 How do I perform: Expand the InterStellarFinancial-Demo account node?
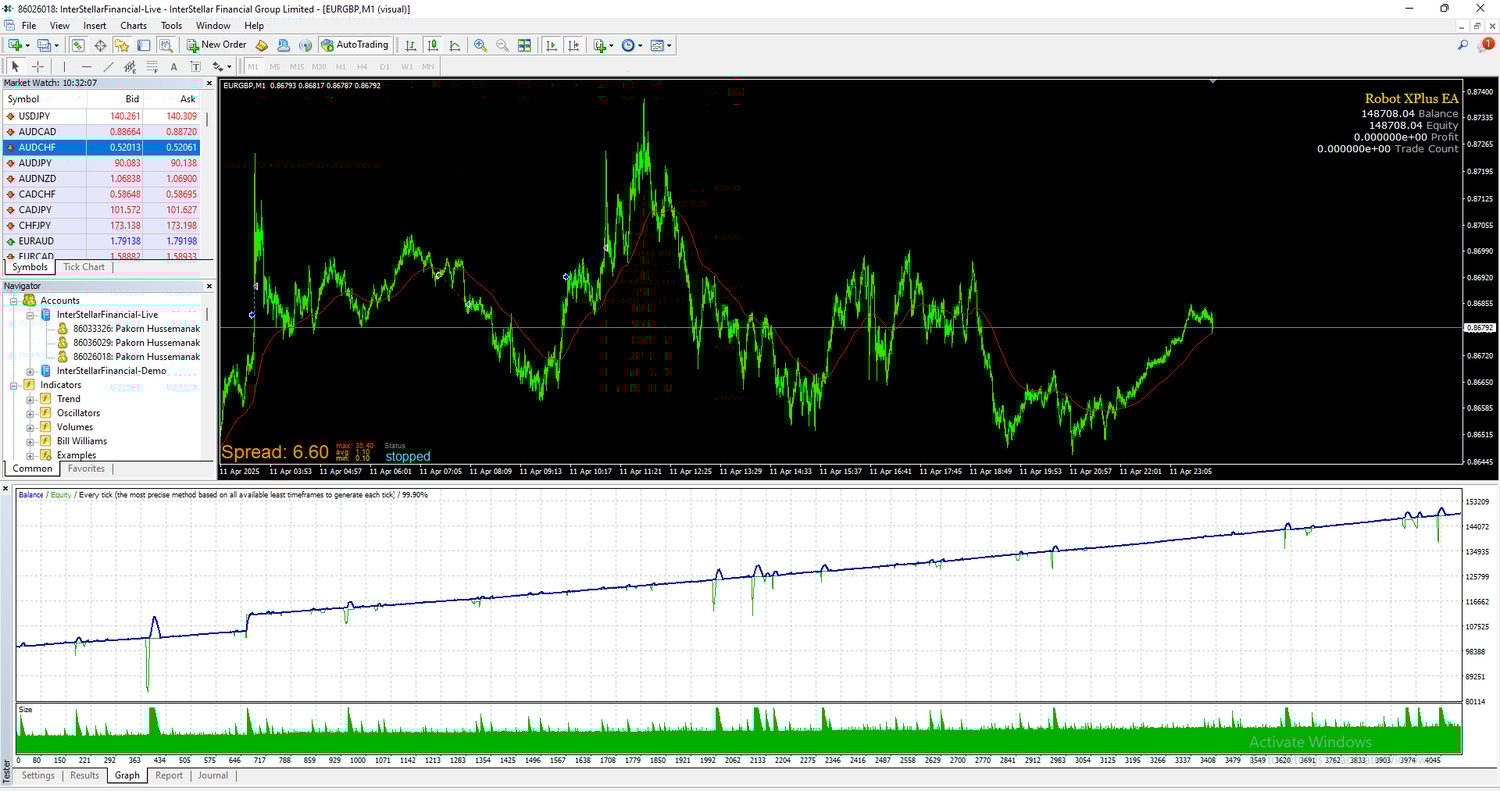click(31, 371)
